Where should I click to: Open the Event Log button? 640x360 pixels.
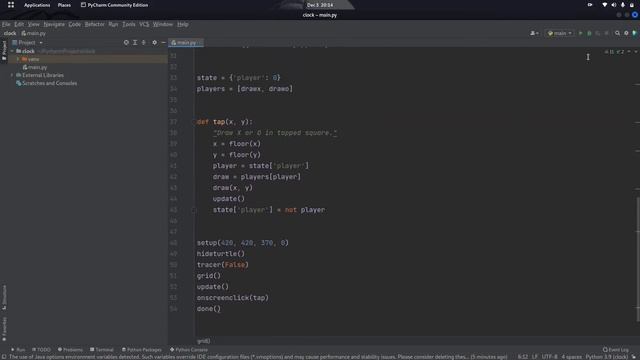tap(616, 350)
